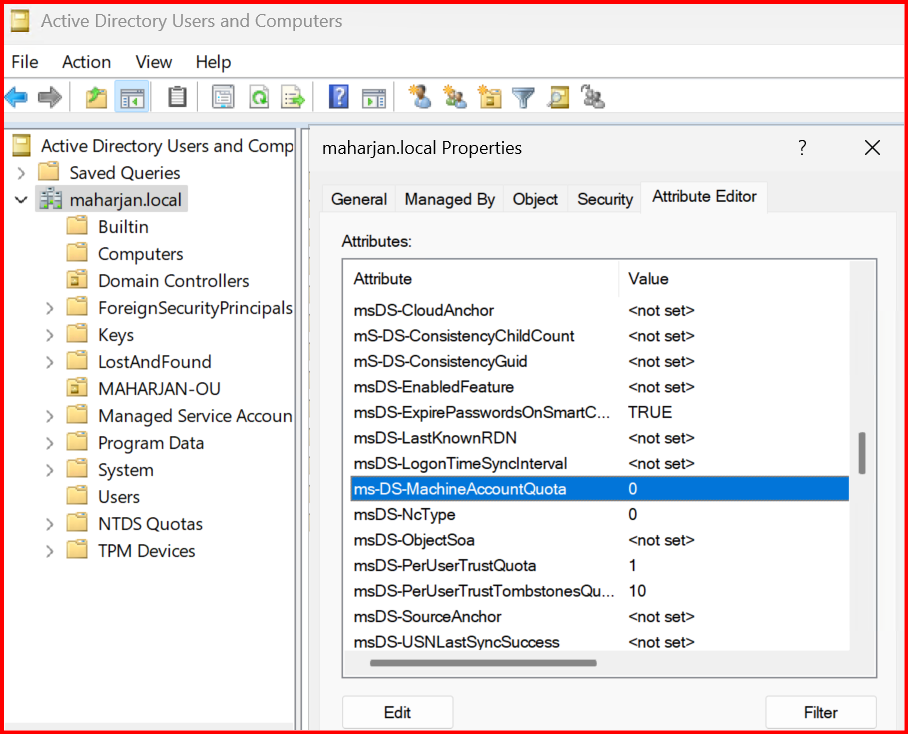Click the Find Objects toolbar icon
The width and height of the screenshot is (908, 734).
[x=558, y=97]
